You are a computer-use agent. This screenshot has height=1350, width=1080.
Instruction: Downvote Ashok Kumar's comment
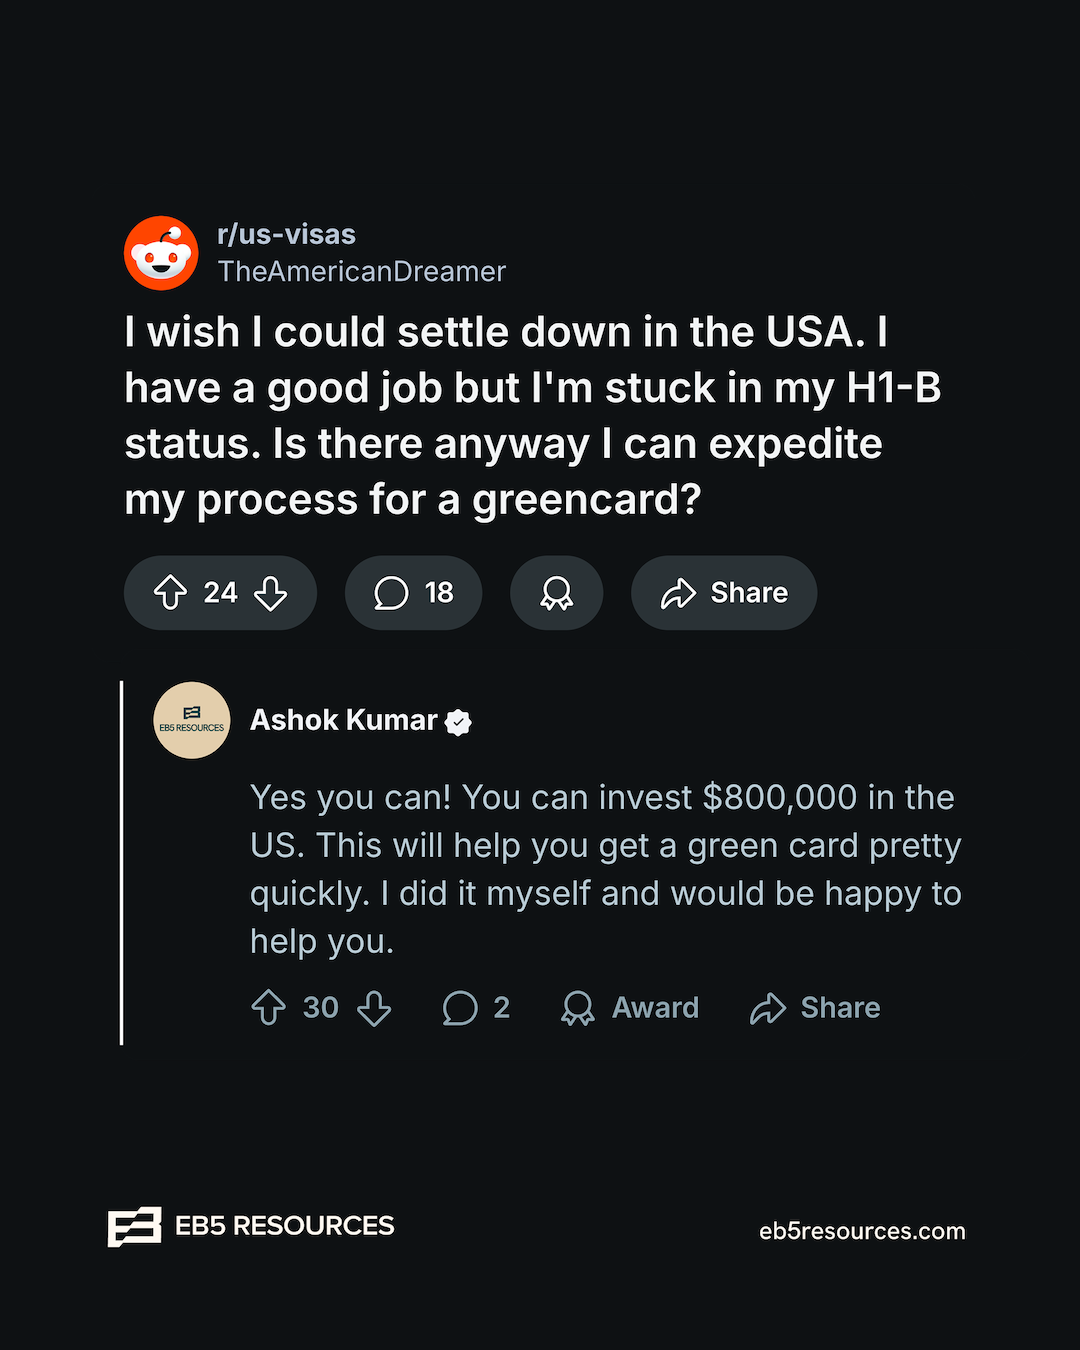(374, 1007)
